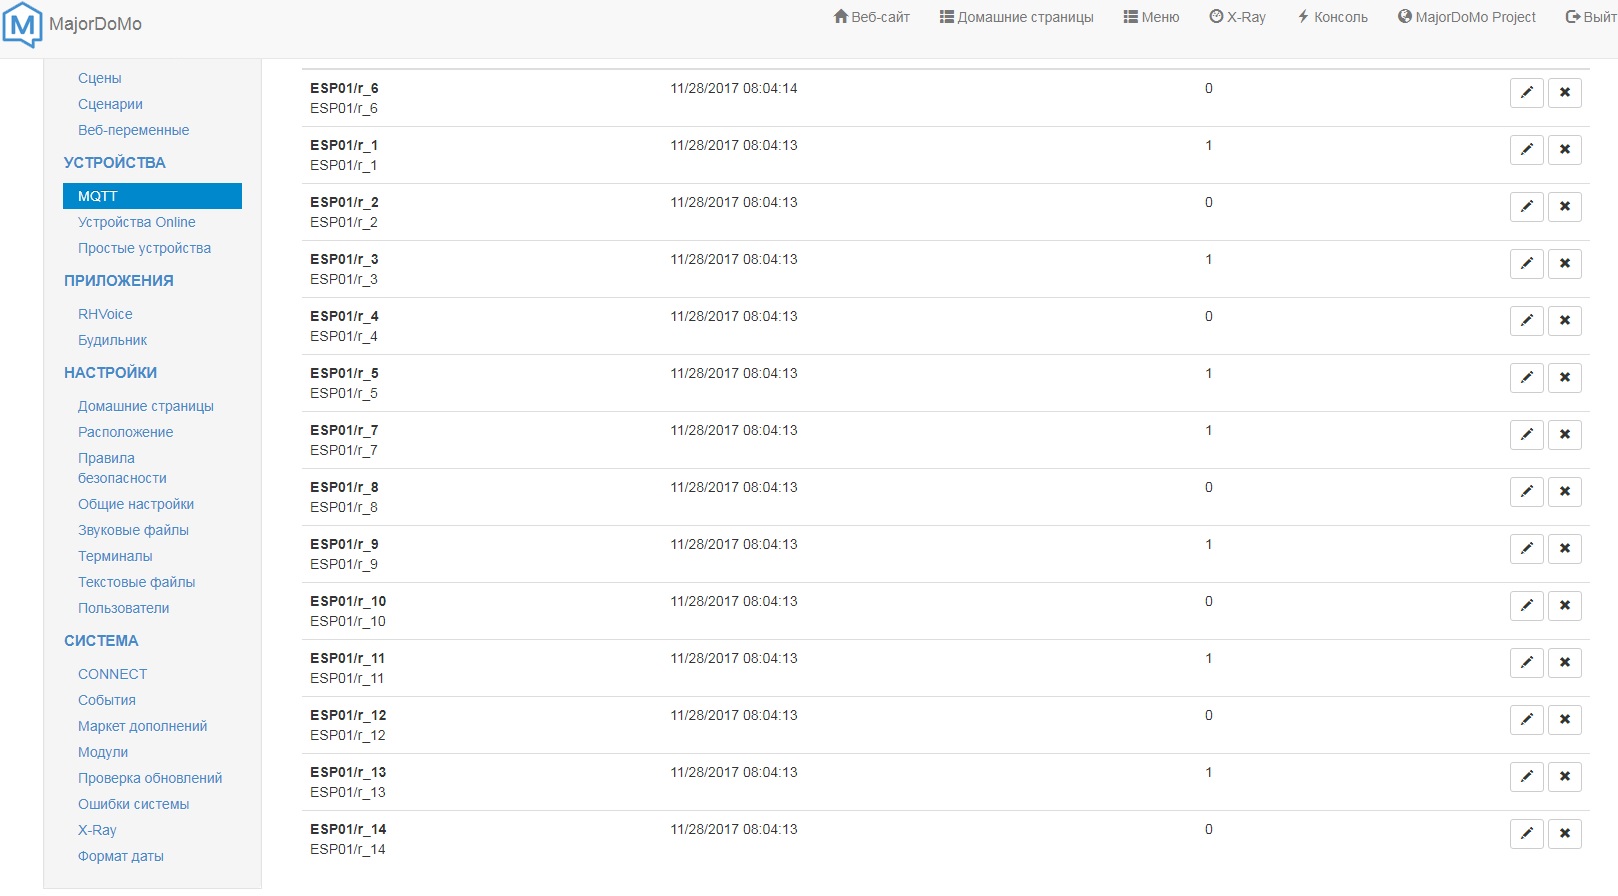Open the Меню top navigation item
This screenshot has height=896, width=1618.
point(1151,17)
